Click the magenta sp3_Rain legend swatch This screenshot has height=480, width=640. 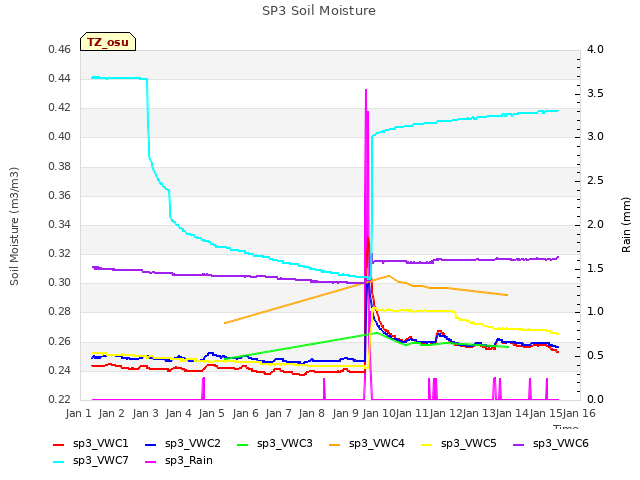click(151, 462)
